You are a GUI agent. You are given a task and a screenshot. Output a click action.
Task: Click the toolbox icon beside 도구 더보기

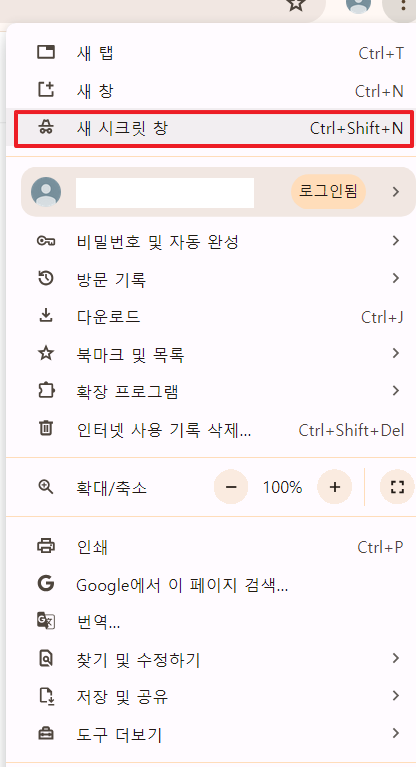46,734
